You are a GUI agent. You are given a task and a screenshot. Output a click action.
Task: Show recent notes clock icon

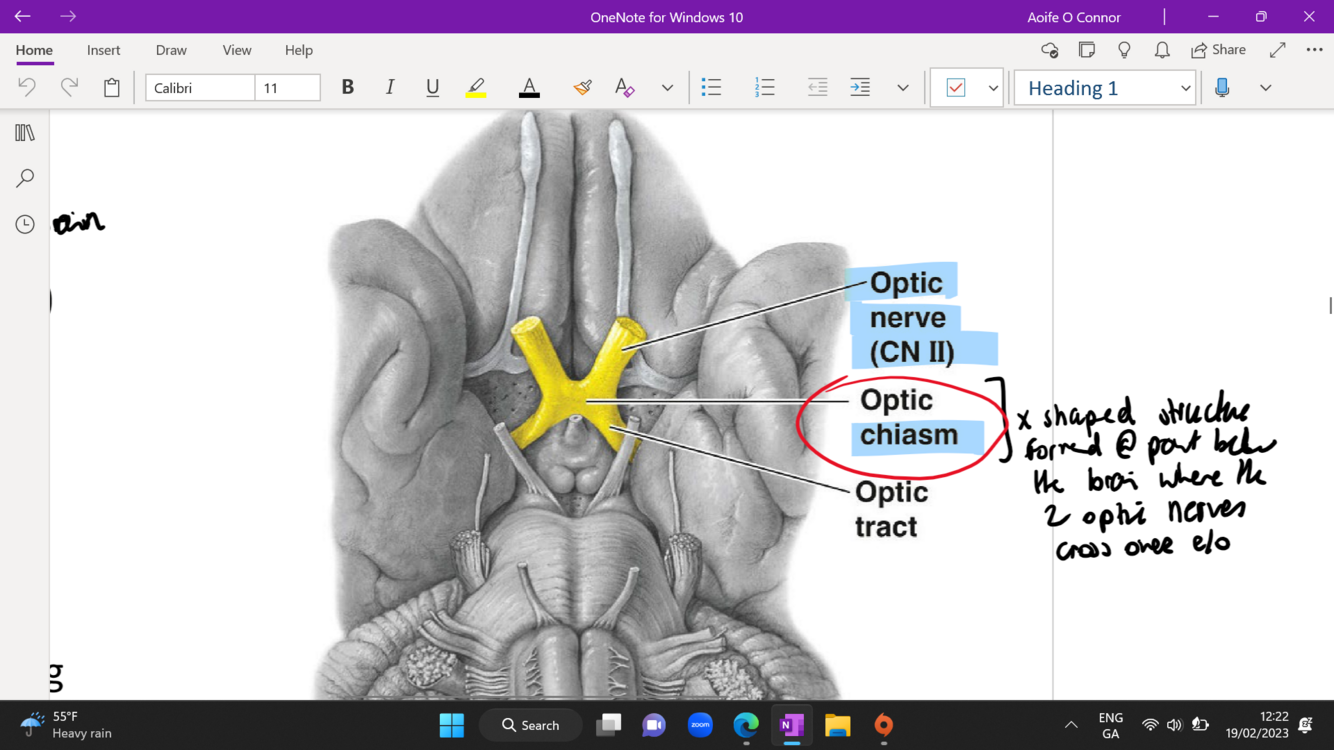pyautogui.click(x=25, y=224)
